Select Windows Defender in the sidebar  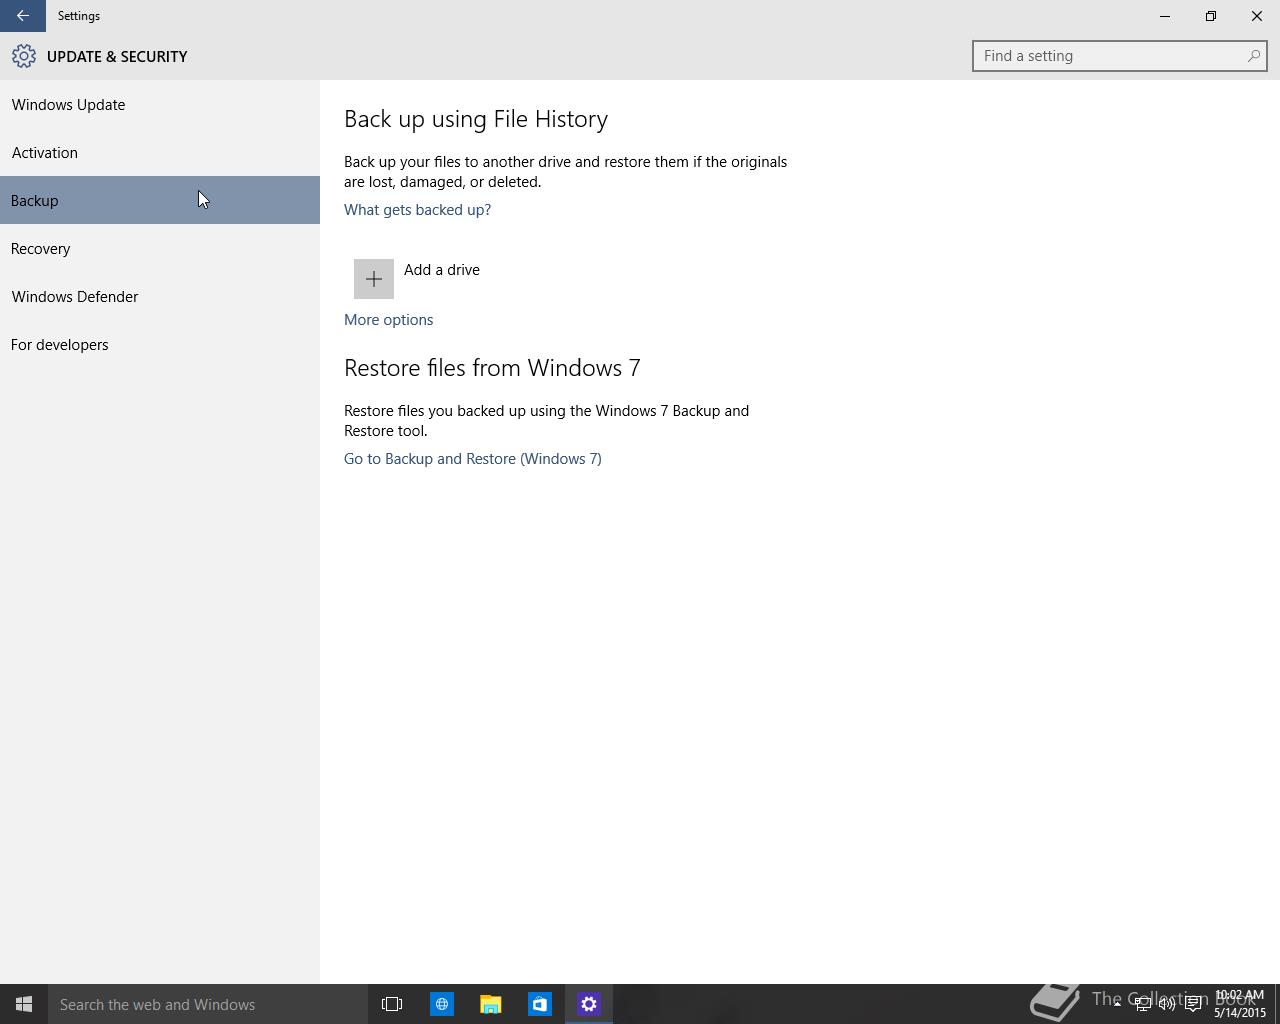[x=160, y=296]
